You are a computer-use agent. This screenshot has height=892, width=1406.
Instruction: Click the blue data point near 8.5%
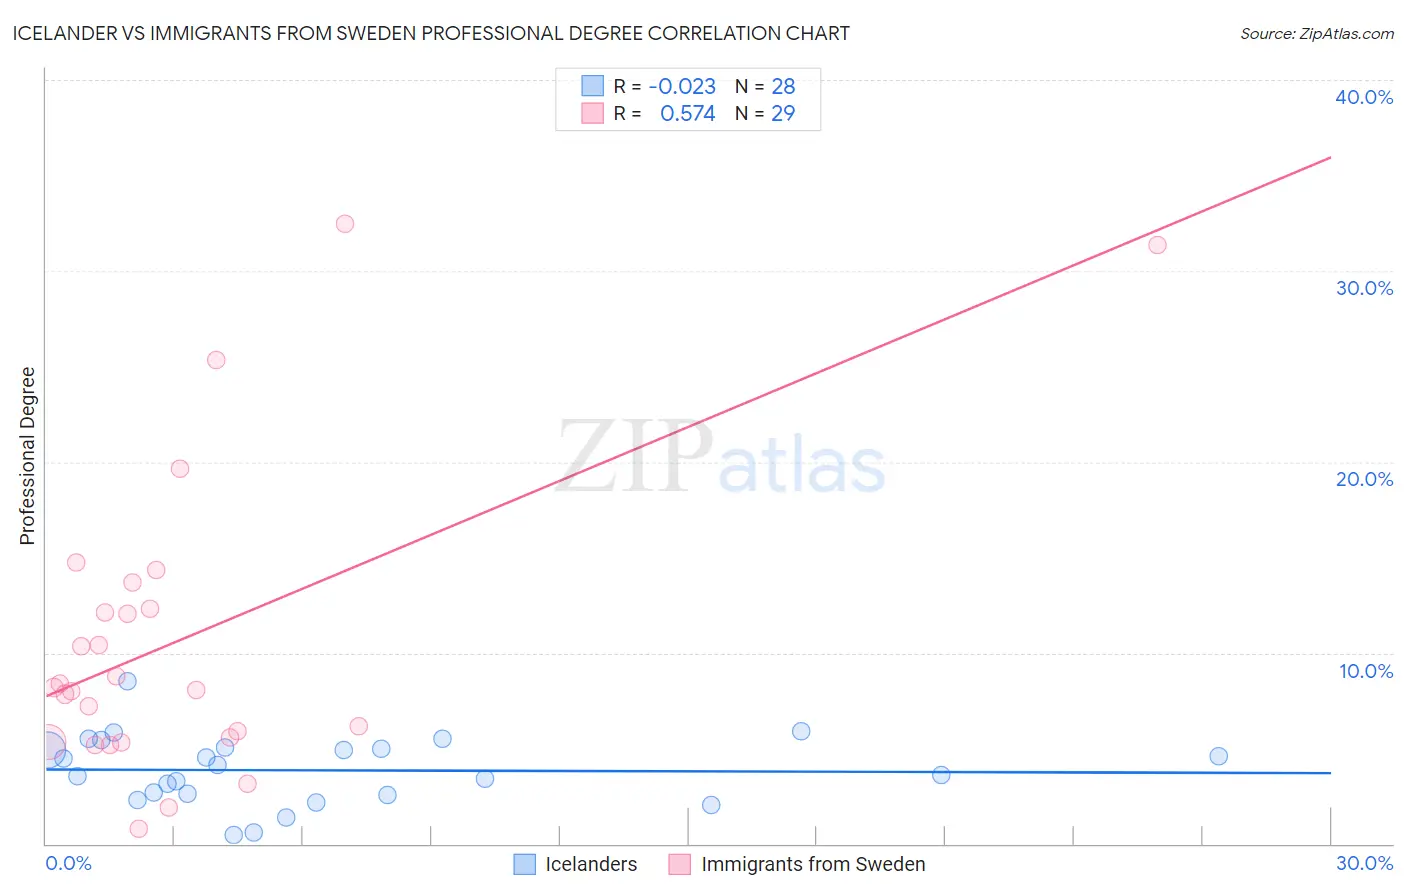(127, 681)
